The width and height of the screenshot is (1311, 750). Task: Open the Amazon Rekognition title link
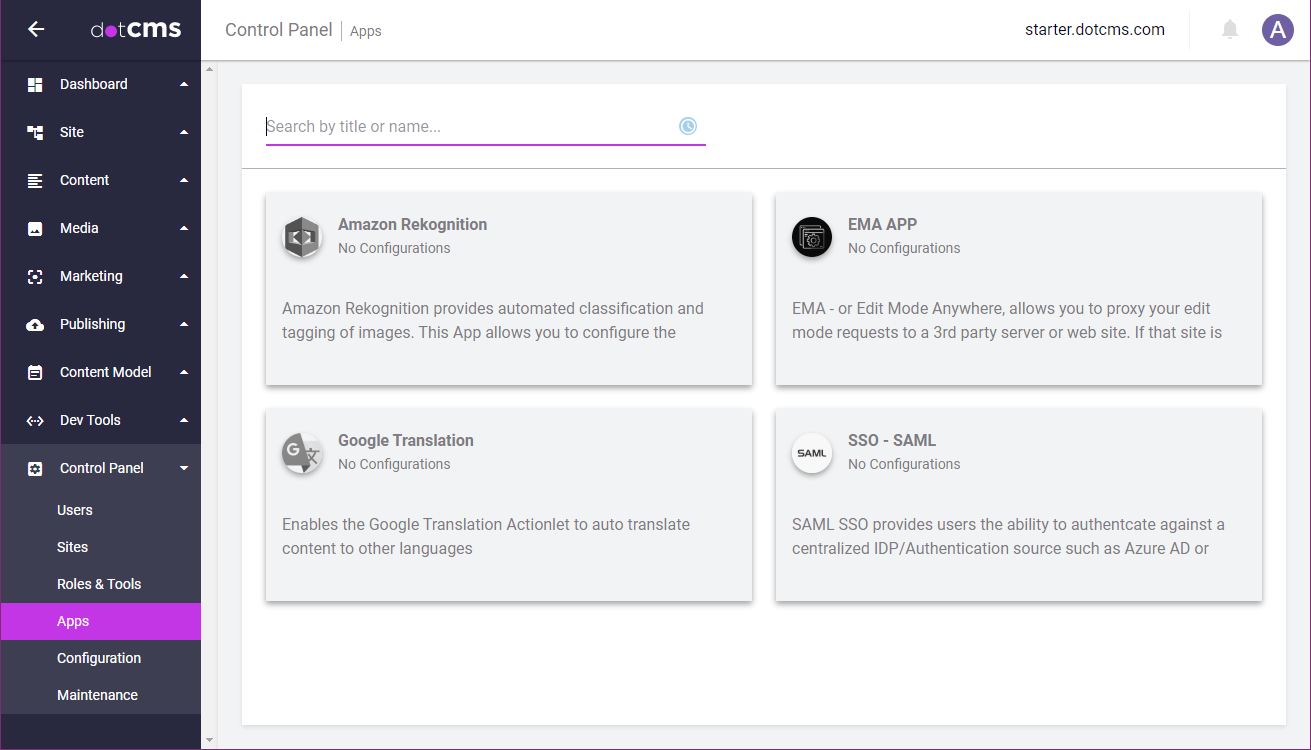point(412,225)
